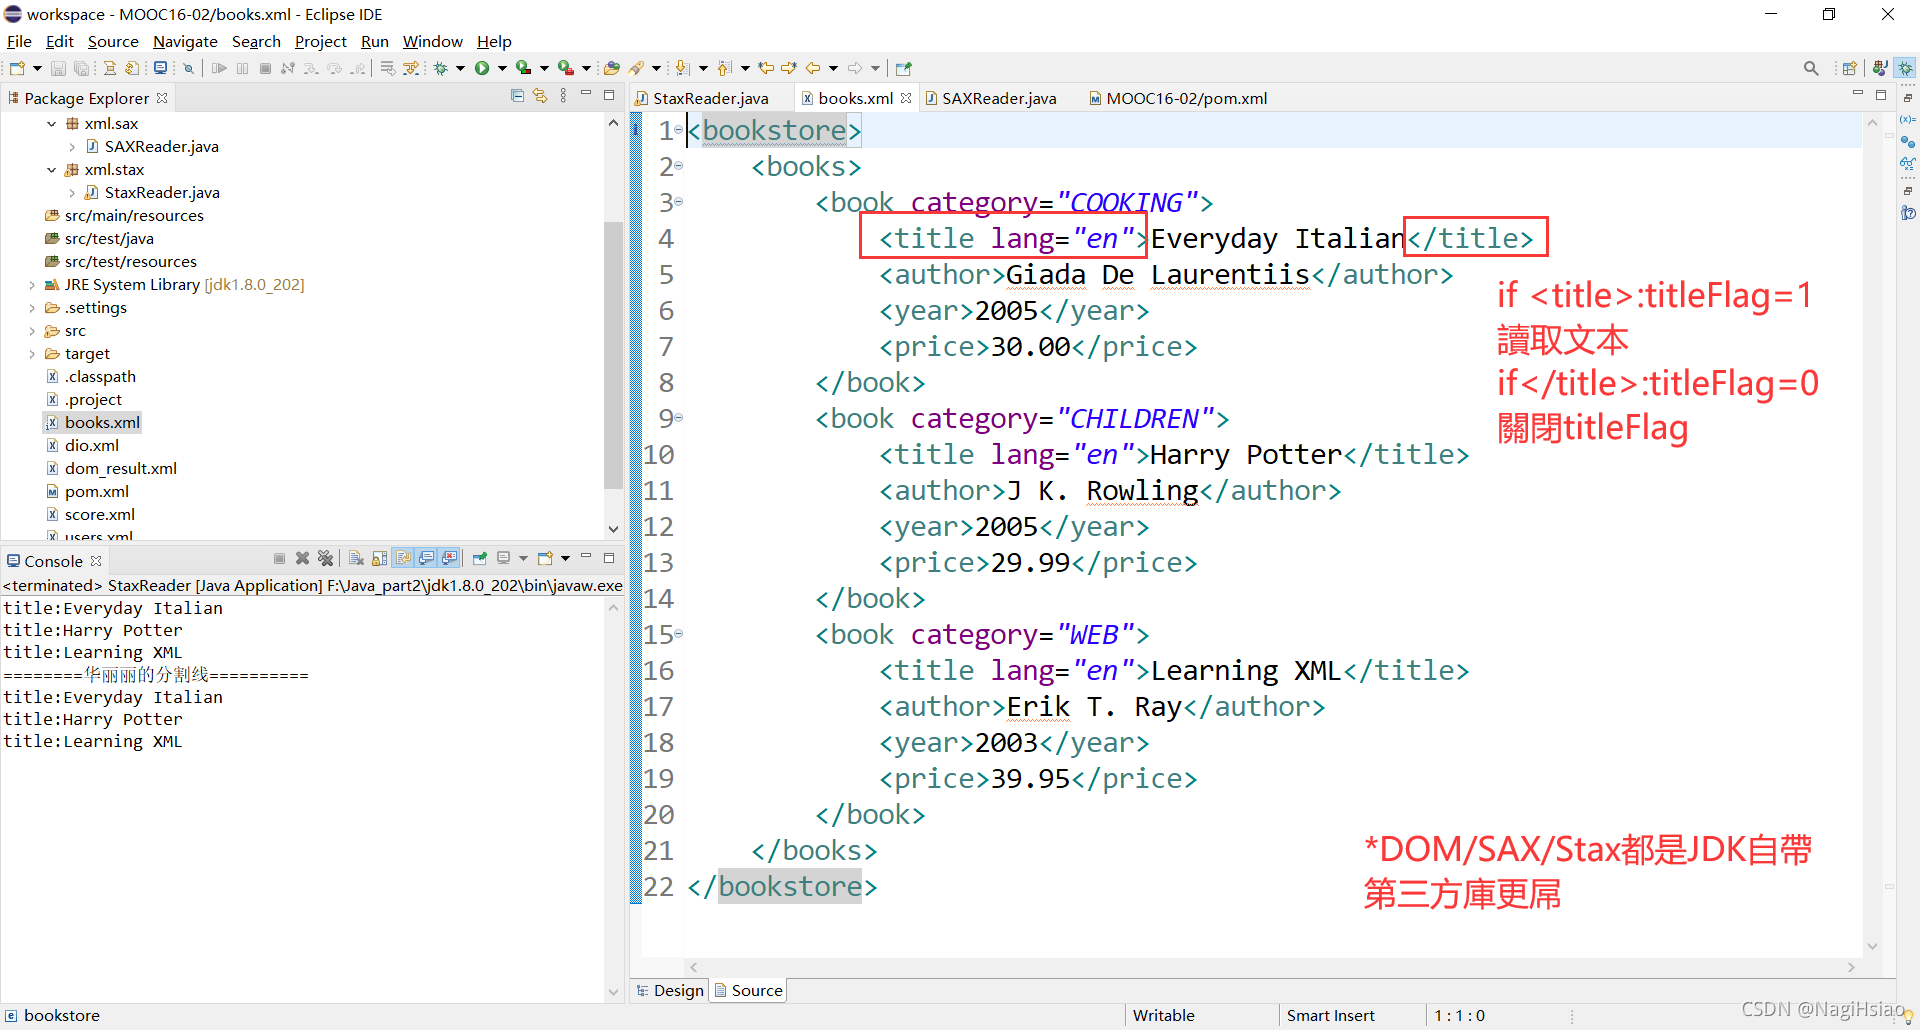The image size is (1920, 1030).
Task: Fold the COOKING book element at line 3
Action: [x=679, y=202]
